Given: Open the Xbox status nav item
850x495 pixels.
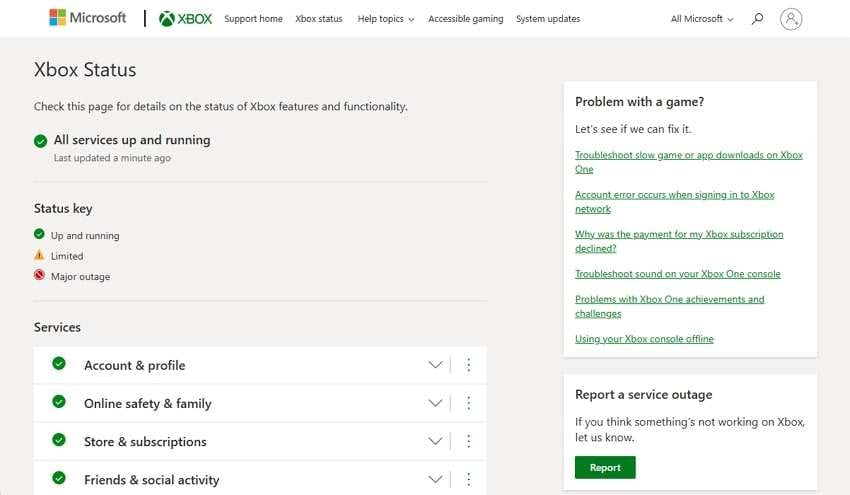Looking at the screenshot, I should coord(319,19).
